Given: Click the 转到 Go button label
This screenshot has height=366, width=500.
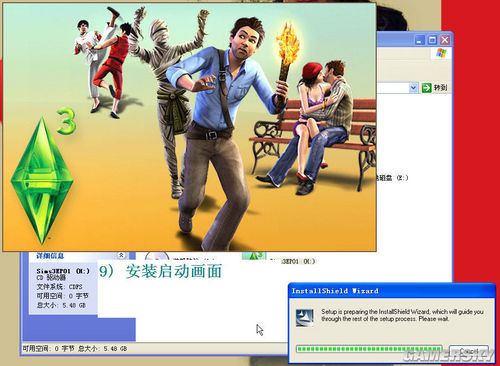Looking at the screenshot, I should tap(440, 88).
